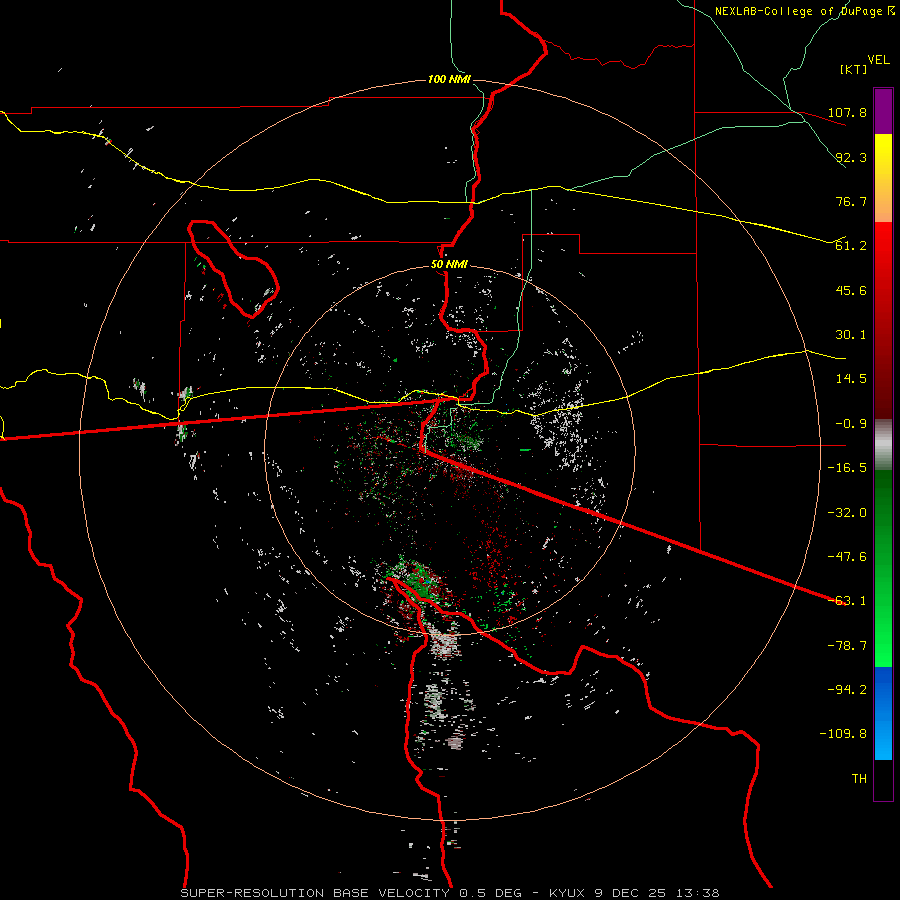900x900 pixels.
Task: Click the 30.1 legend value
Action: tap(851, 335)
